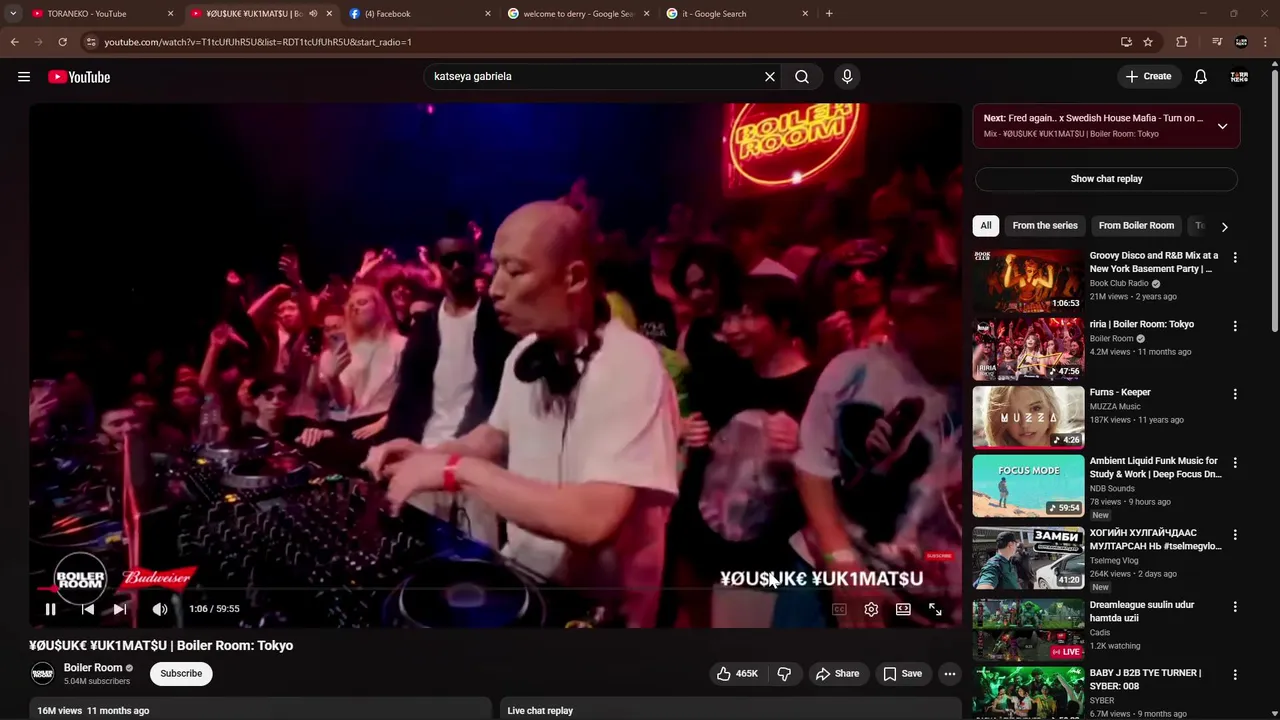Screen dimensions: 1280x720
Task: Click the Create button
Action: tap(1148, 76)
